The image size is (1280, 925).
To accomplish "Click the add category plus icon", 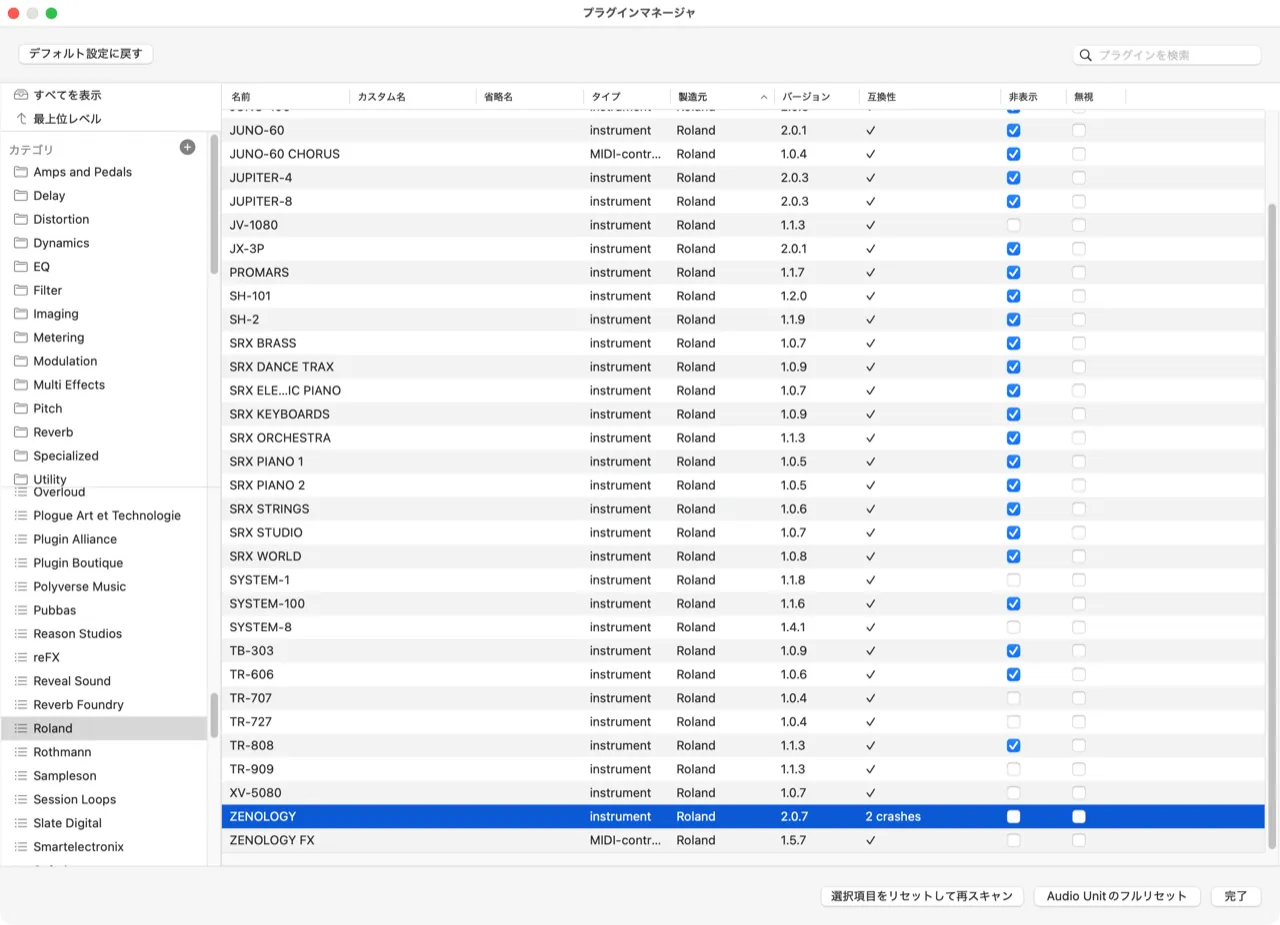I will [187, 148].
